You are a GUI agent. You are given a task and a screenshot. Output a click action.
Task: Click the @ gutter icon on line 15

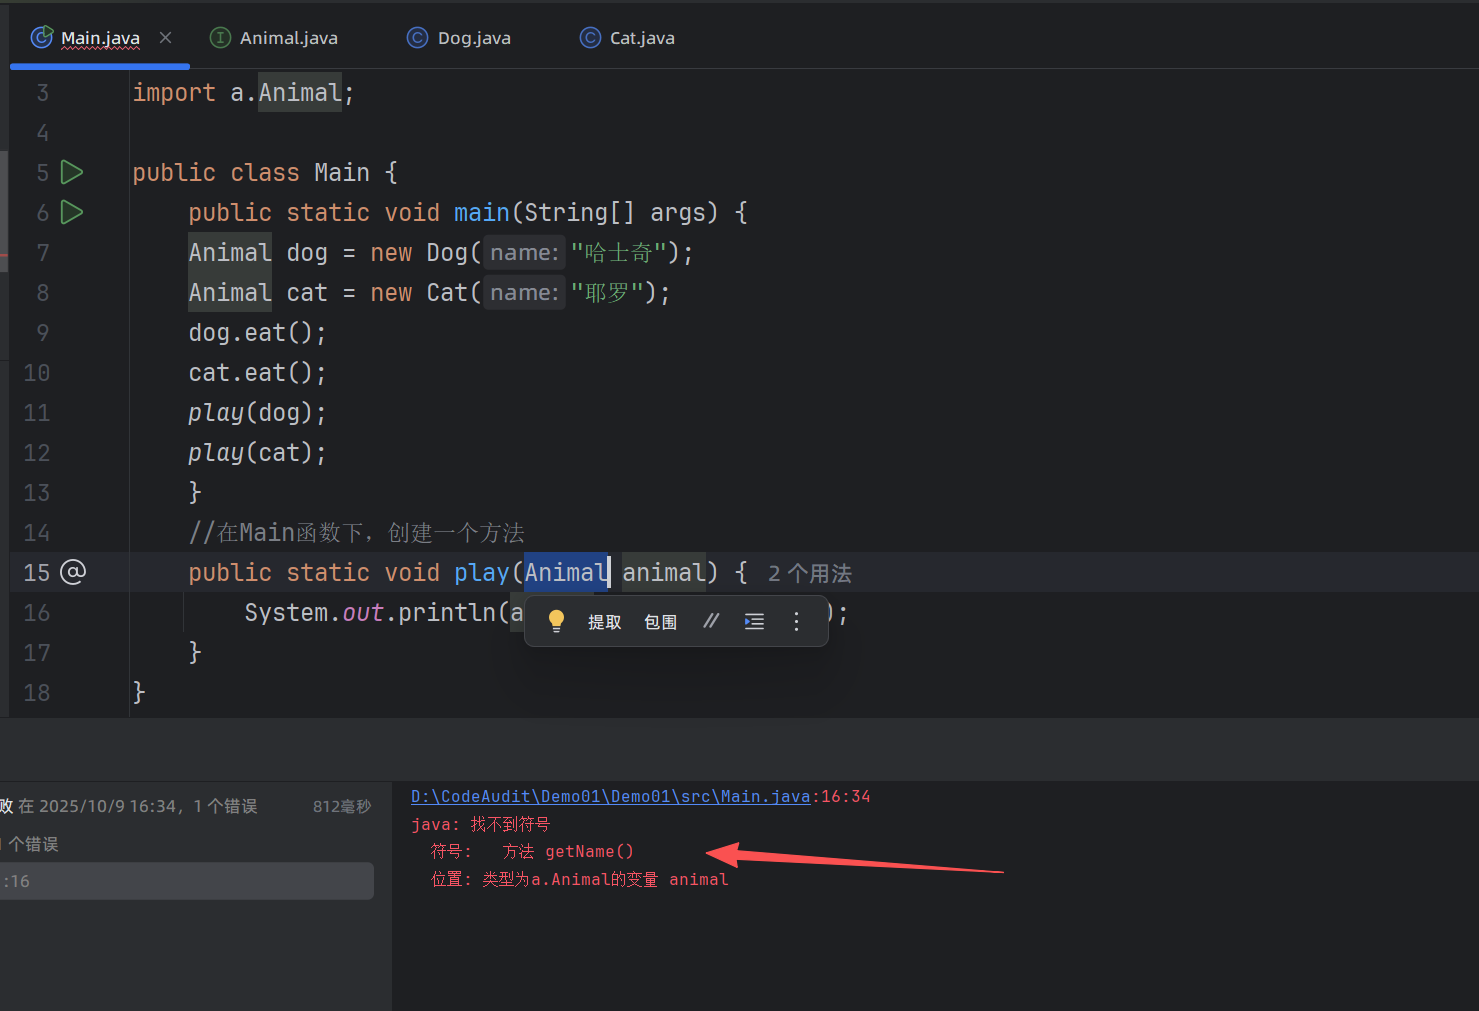pyautogui.click(x=73, y=572)
